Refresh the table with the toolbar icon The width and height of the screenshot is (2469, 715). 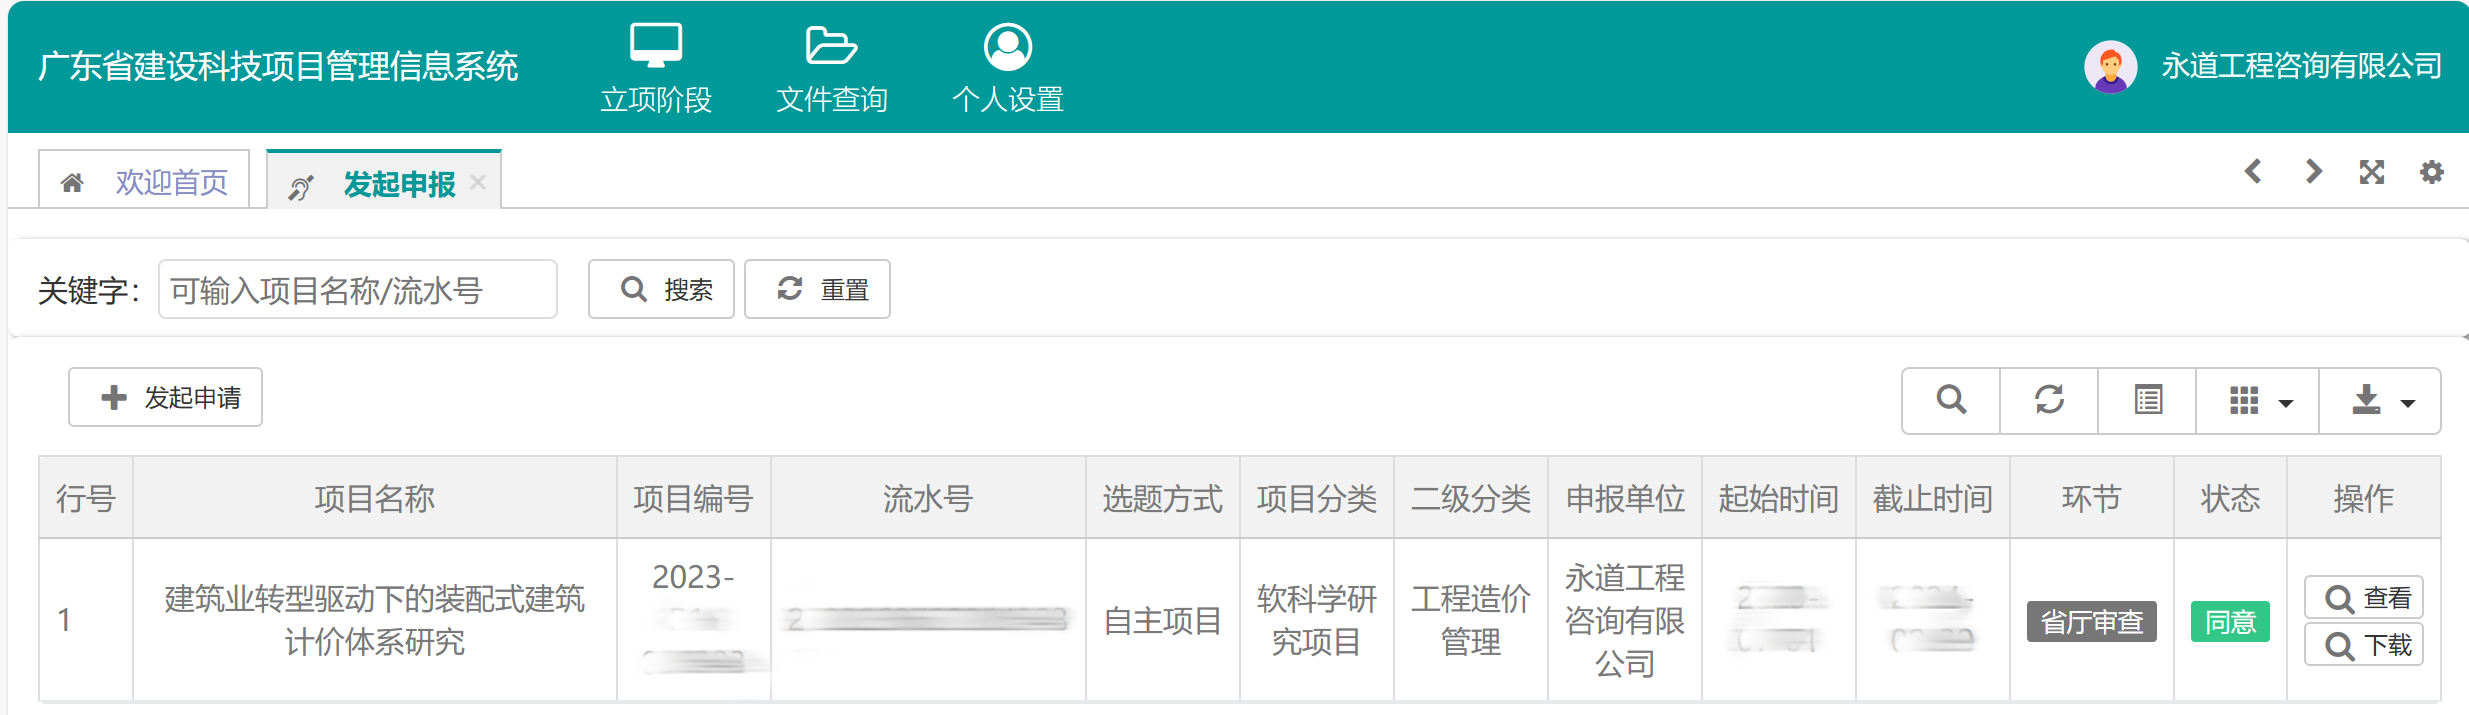click(2049, 400)
